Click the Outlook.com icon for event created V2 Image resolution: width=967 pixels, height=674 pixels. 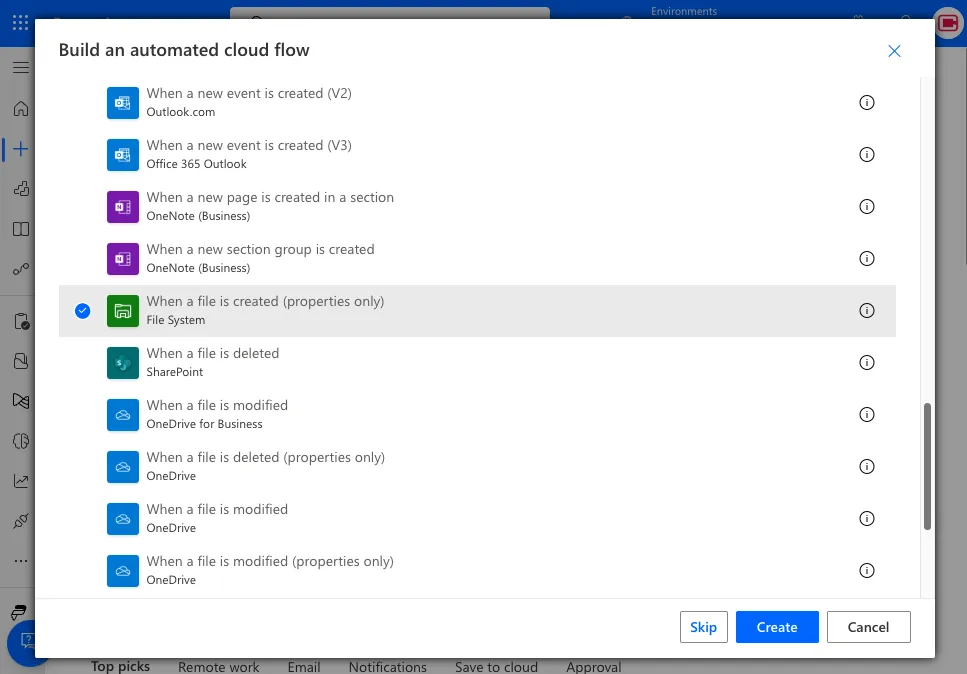click(122, 103)
